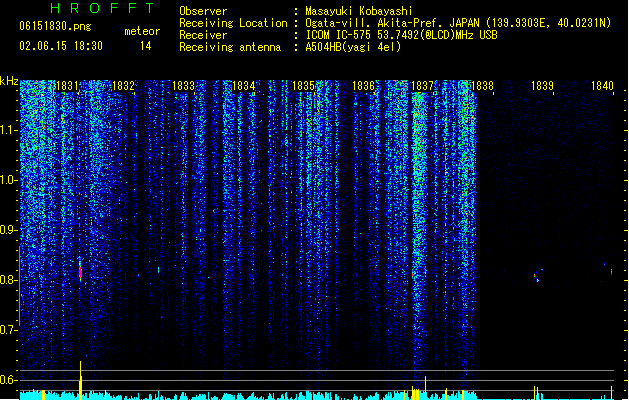Click the 1840 time marker

pos(603,86)
